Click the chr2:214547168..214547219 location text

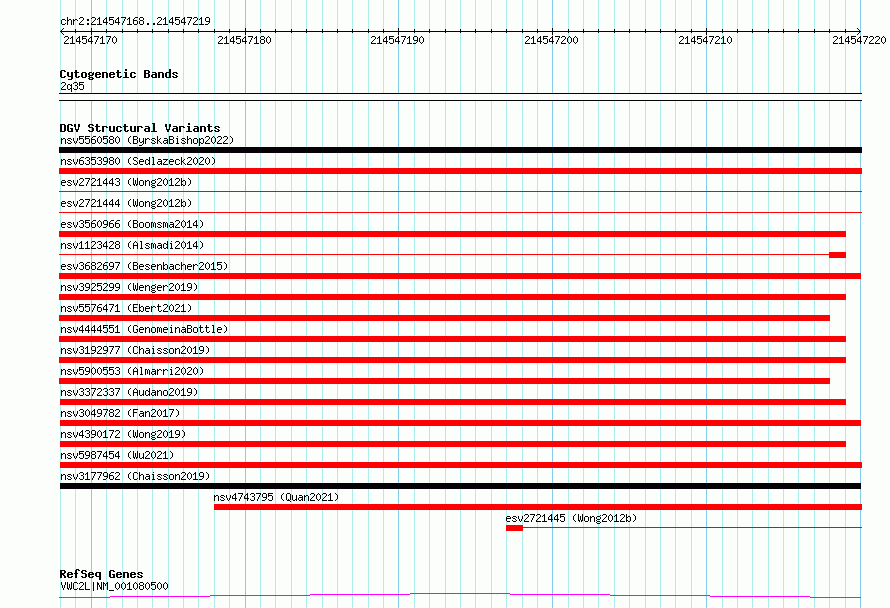click(x=135, y=21)
